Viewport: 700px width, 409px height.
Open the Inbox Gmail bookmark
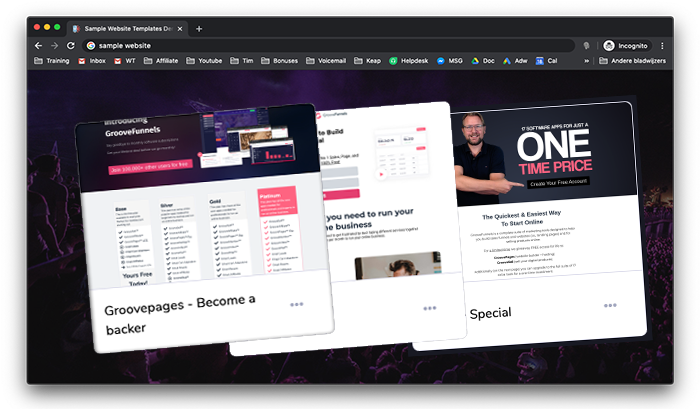tap(92, 61)
